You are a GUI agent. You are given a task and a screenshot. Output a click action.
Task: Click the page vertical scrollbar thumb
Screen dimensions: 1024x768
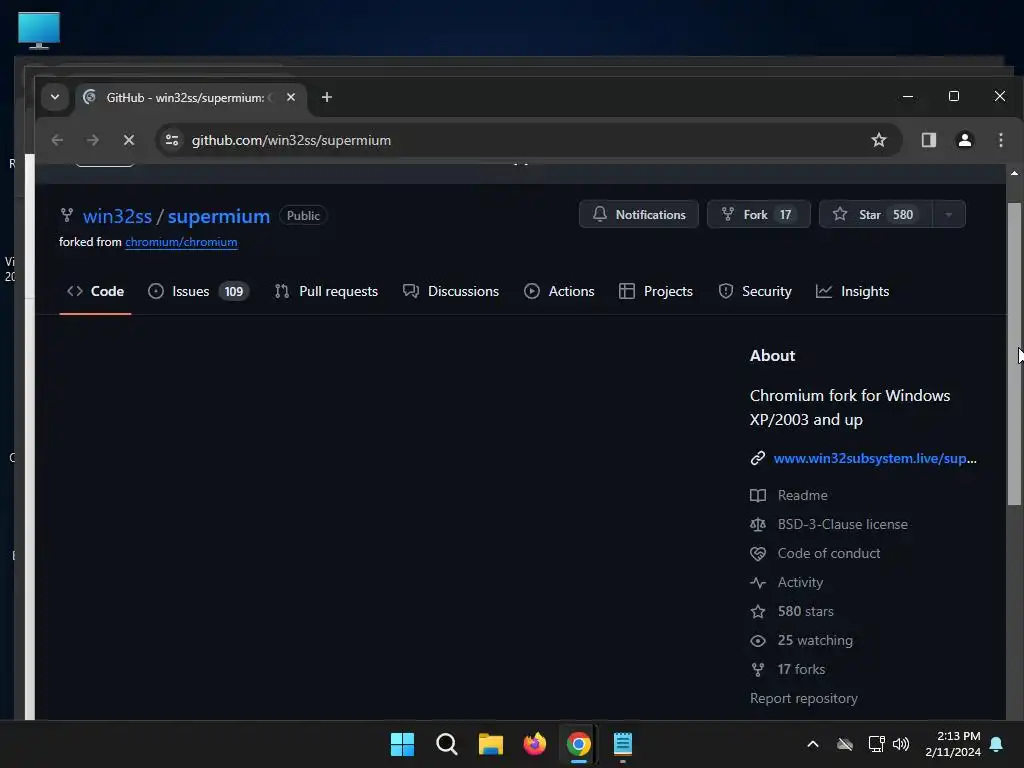(1014, 353)
